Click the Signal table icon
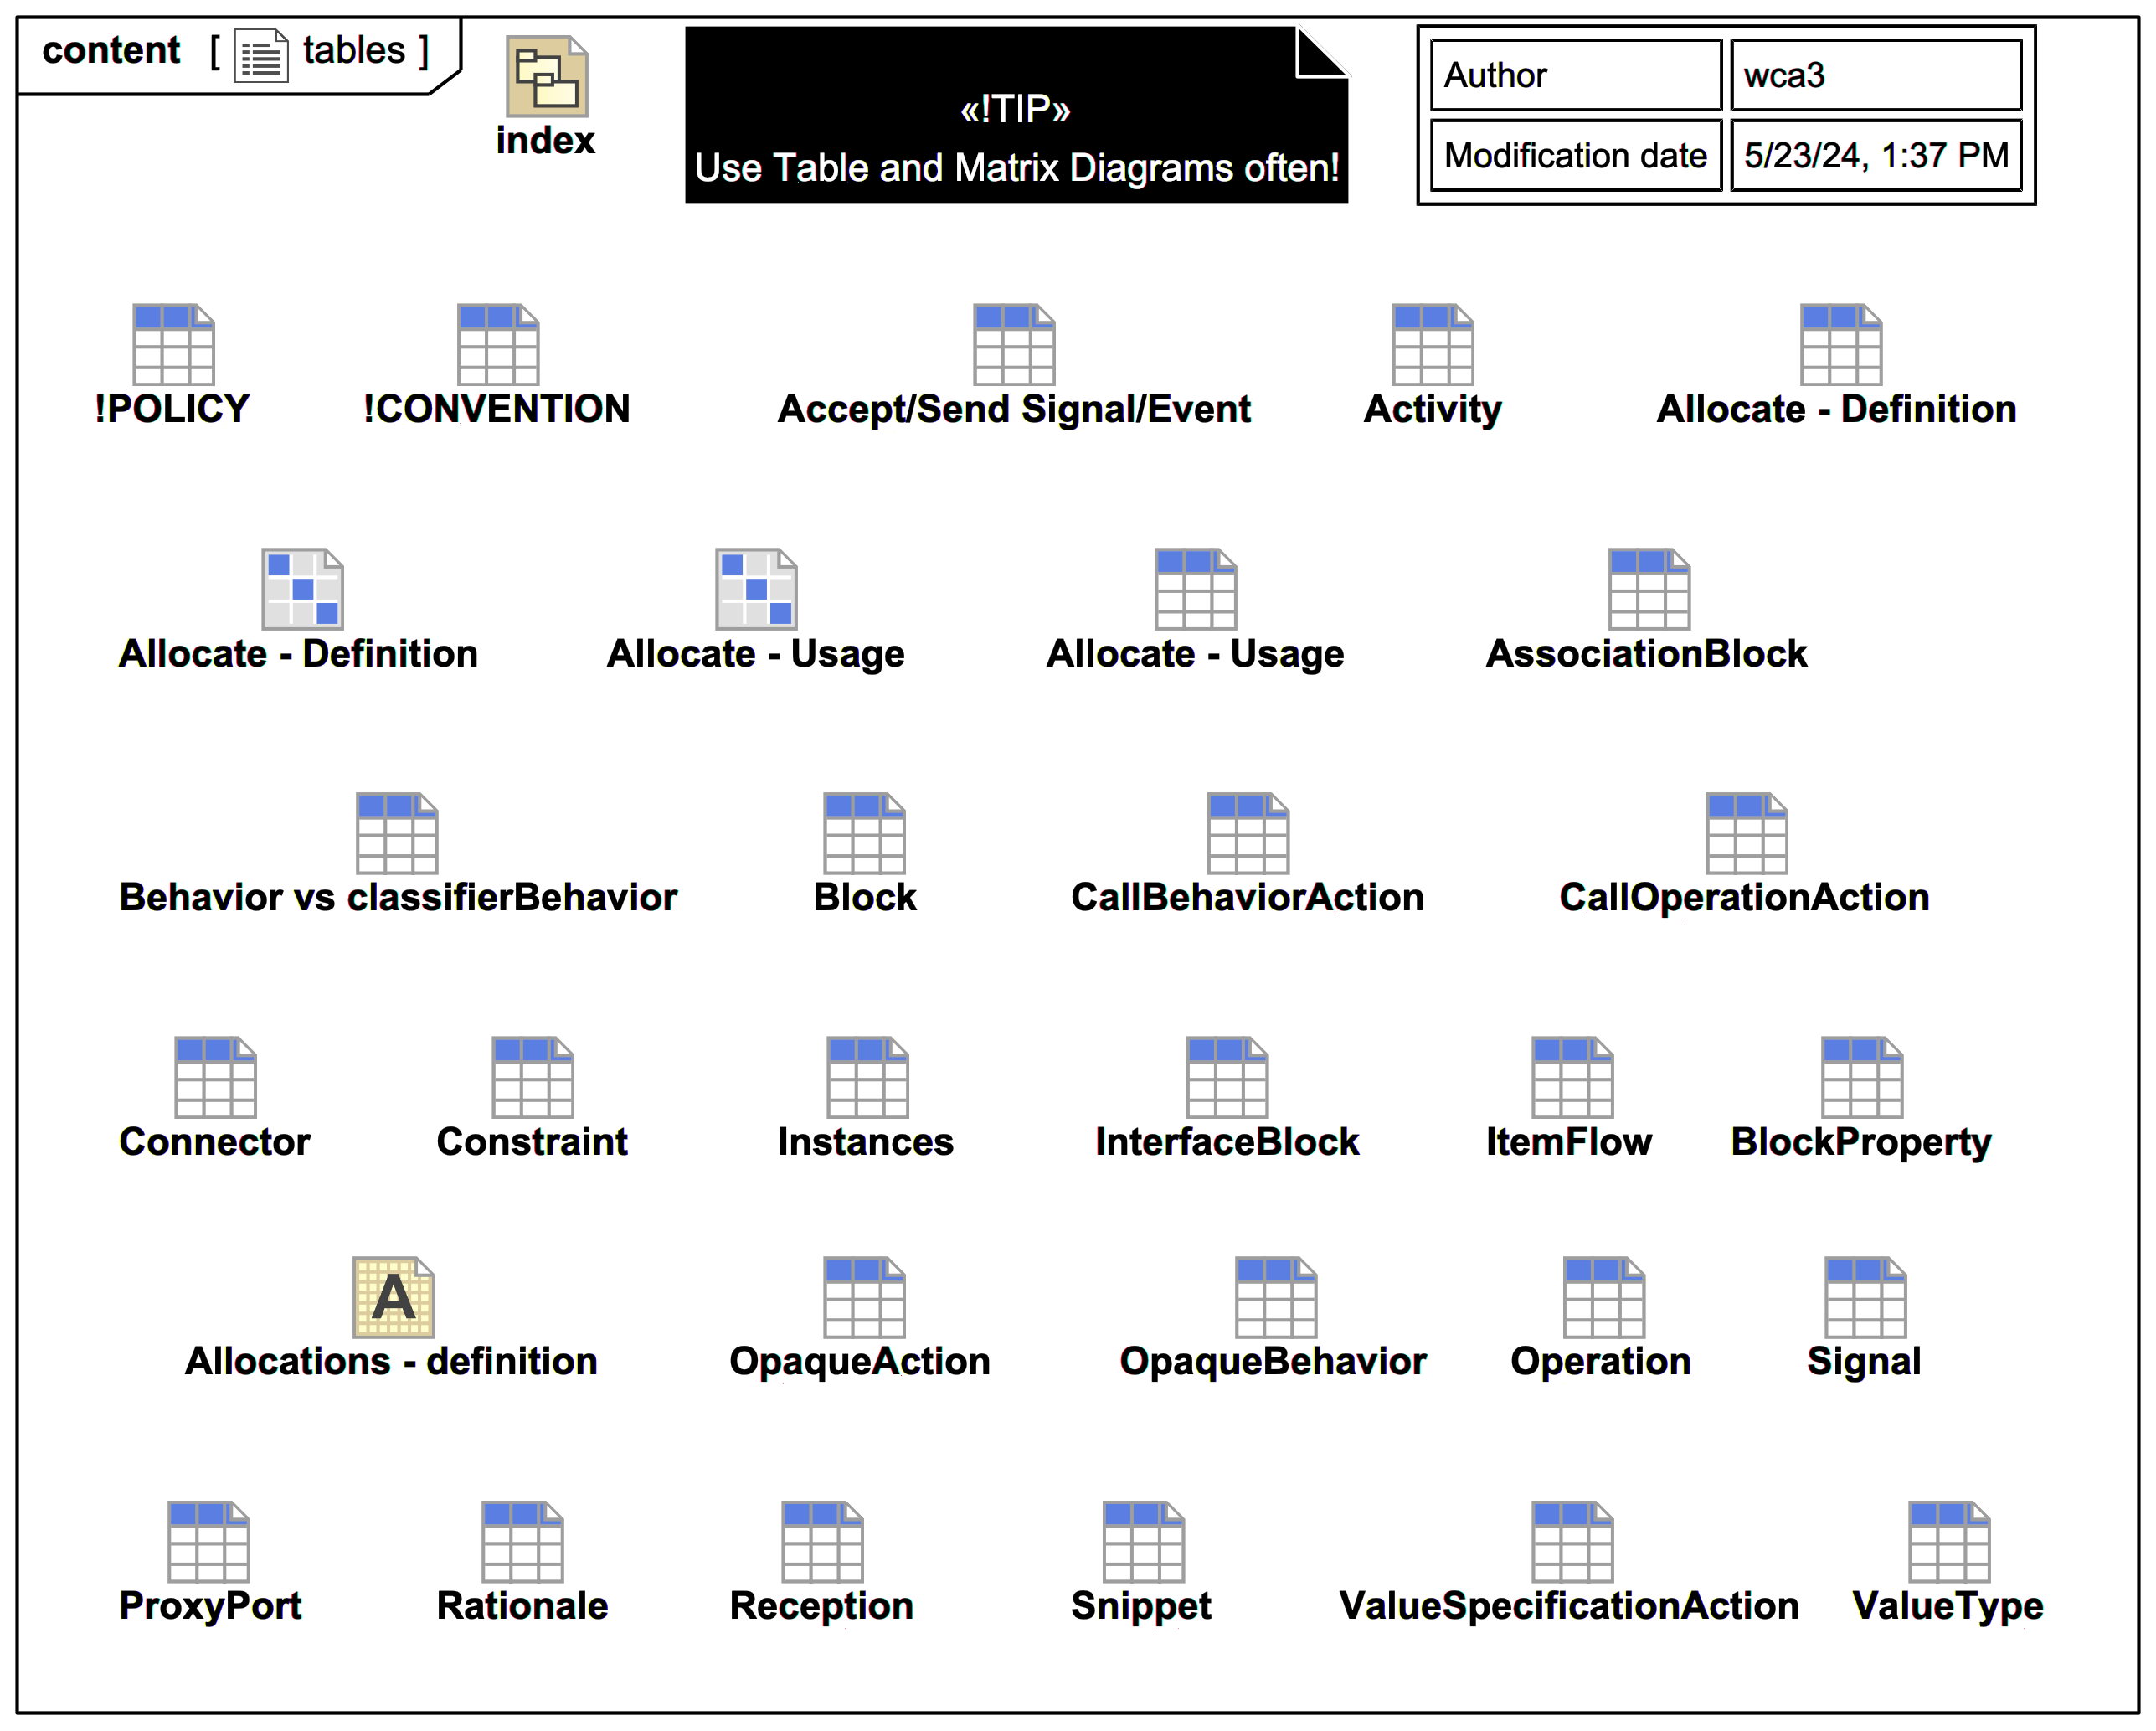Screen dimensions: 2156x1731 [x=1865, y=1297]
